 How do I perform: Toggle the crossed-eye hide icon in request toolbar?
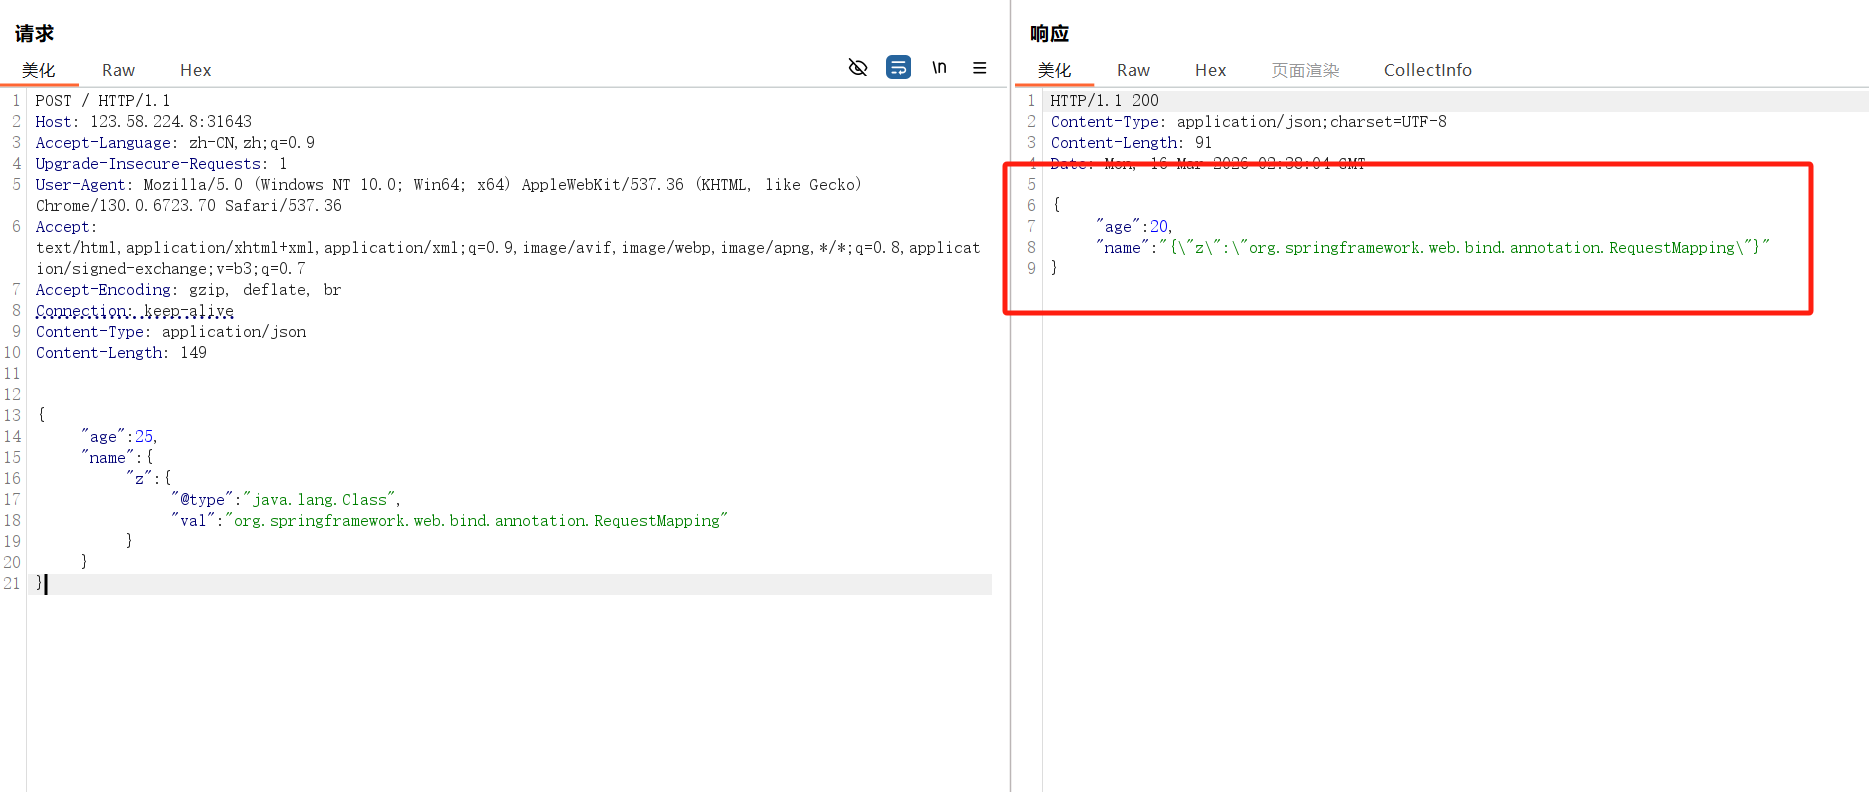pyautogui.click(x=858, y=68)
